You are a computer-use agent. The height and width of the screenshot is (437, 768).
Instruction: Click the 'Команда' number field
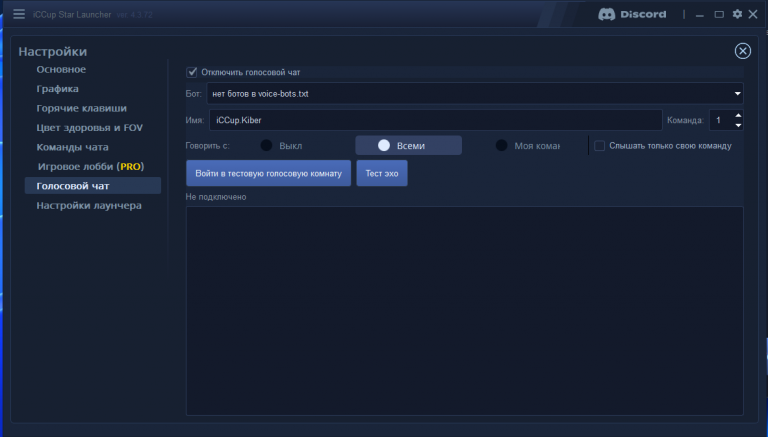721,120
